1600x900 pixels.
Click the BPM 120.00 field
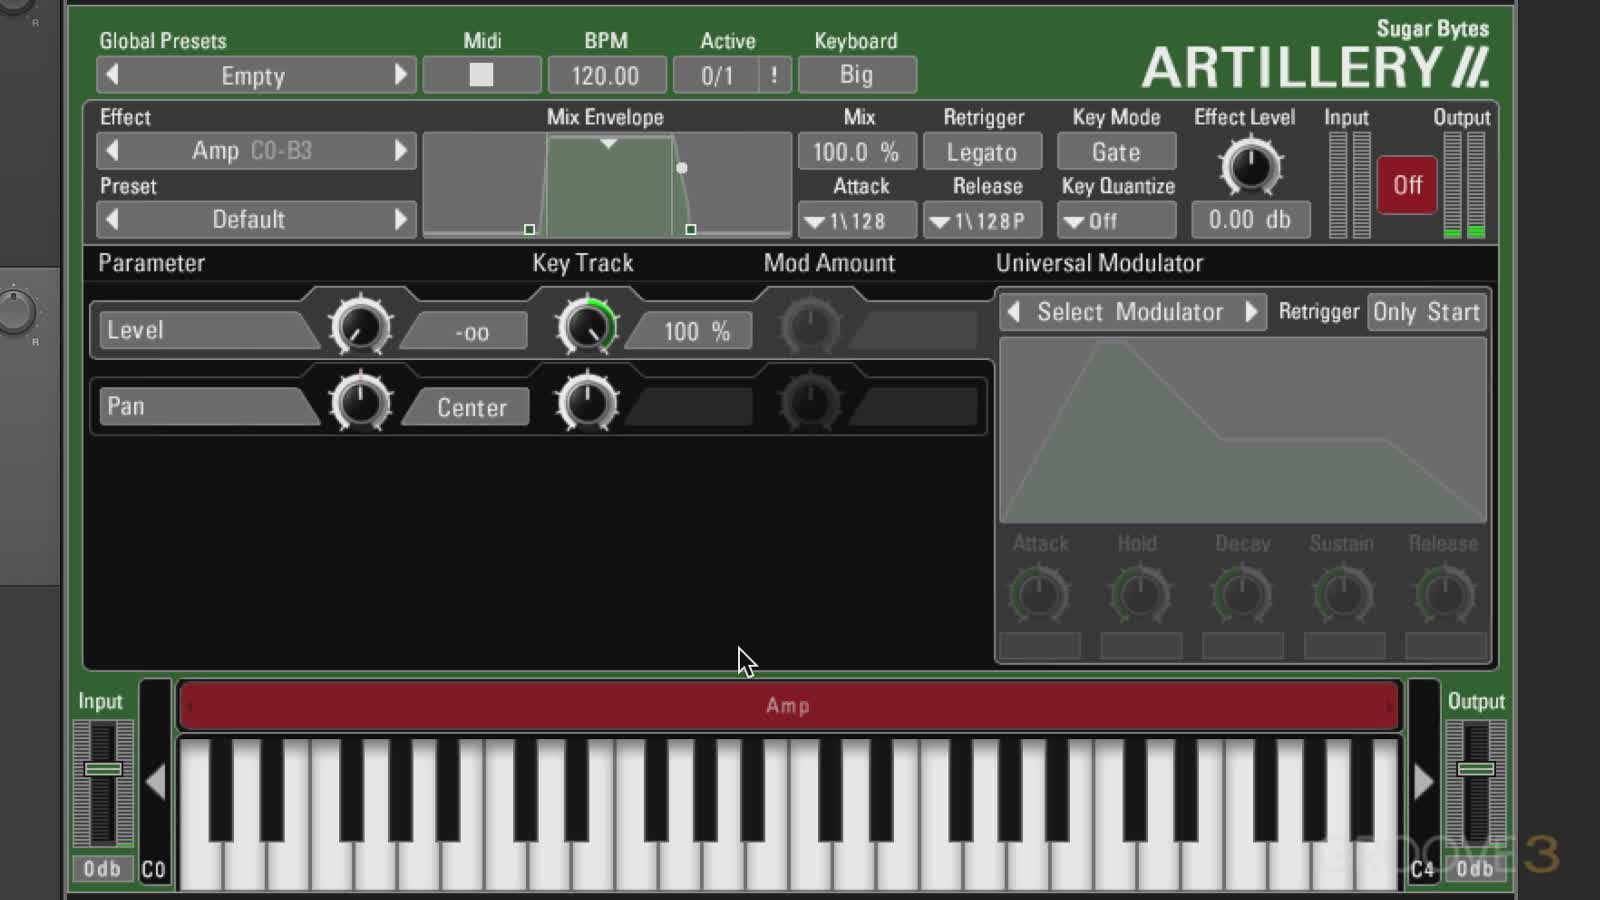(x=606, y=76)
